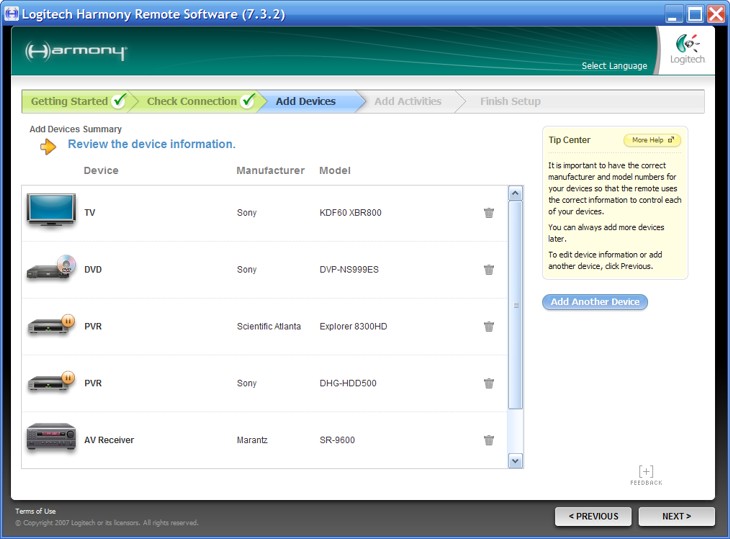Viewport: 730px width, 539px height.
Task: Minimize the Harmony Remote Software window
Action: pos(672,14)
